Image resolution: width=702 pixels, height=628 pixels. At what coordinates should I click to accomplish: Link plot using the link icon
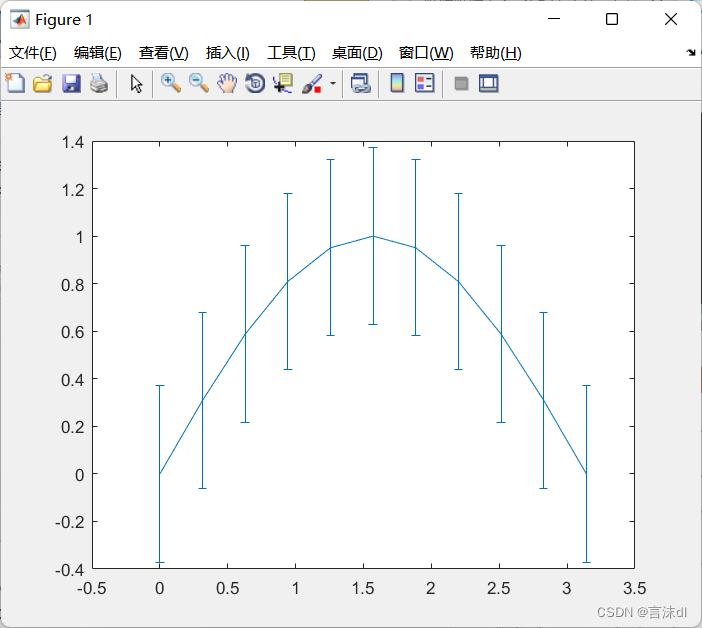tap(361, 84)
